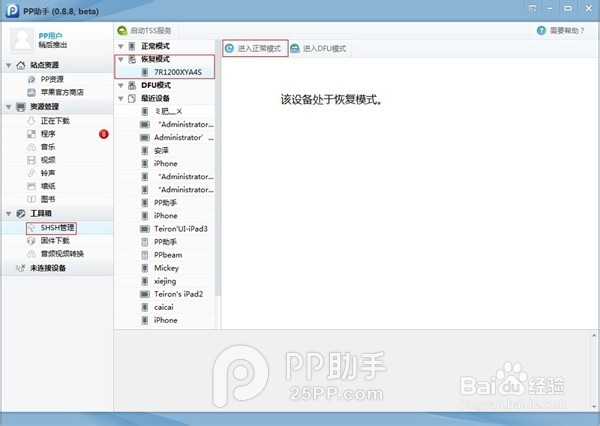Collapse the 工具箱 sidebar section

pos(8,214)
